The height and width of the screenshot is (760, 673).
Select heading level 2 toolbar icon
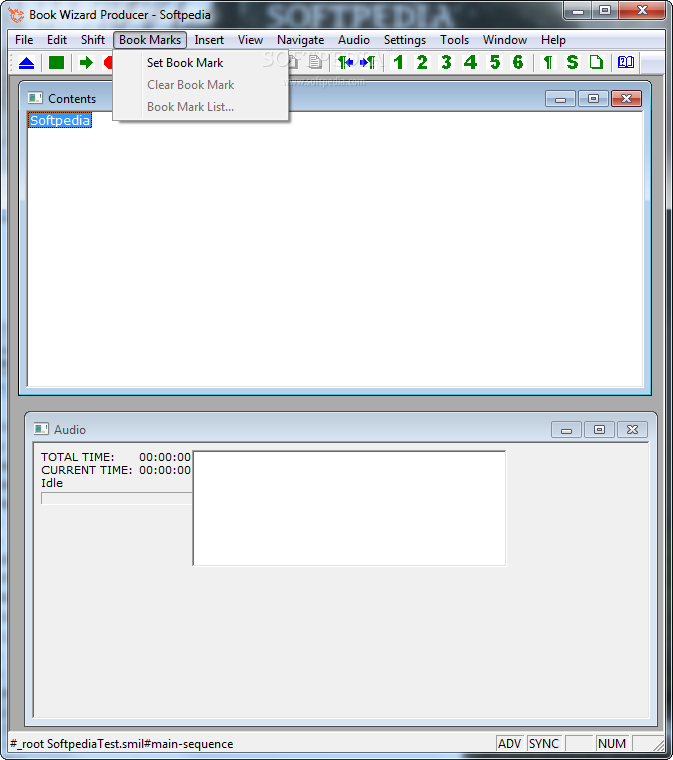pos(422,63)
